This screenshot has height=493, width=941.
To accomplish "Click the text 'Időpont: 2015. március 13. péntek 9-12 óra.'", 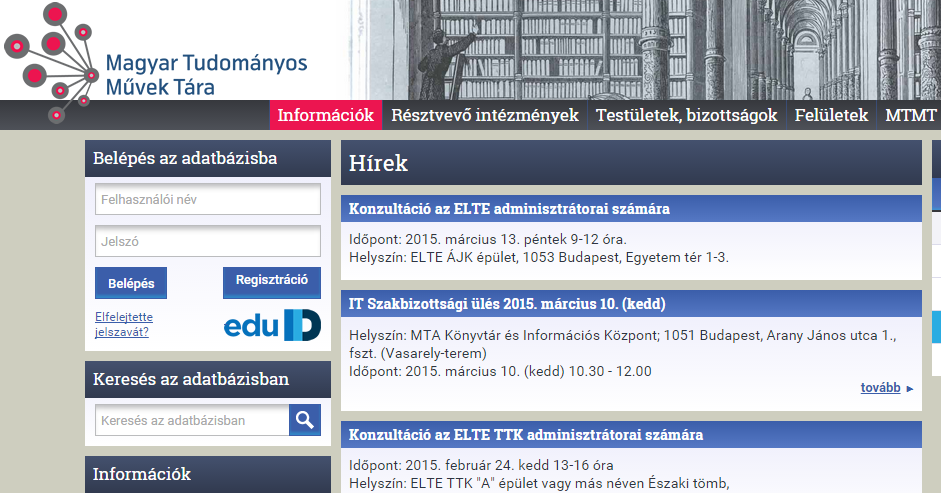I will click(487, 240).
